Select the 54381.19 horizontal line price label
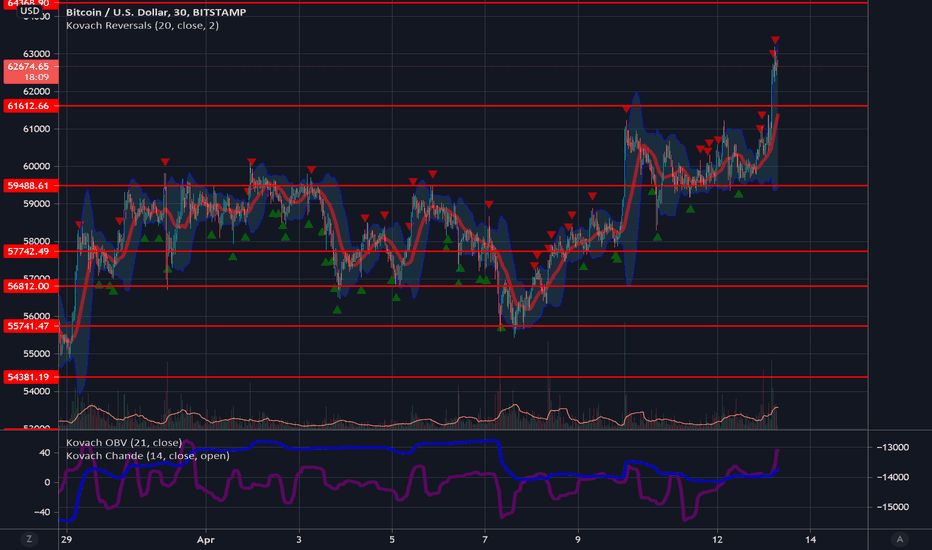The image size is (932, 550). pyautogui.click(x=31, y=377)
